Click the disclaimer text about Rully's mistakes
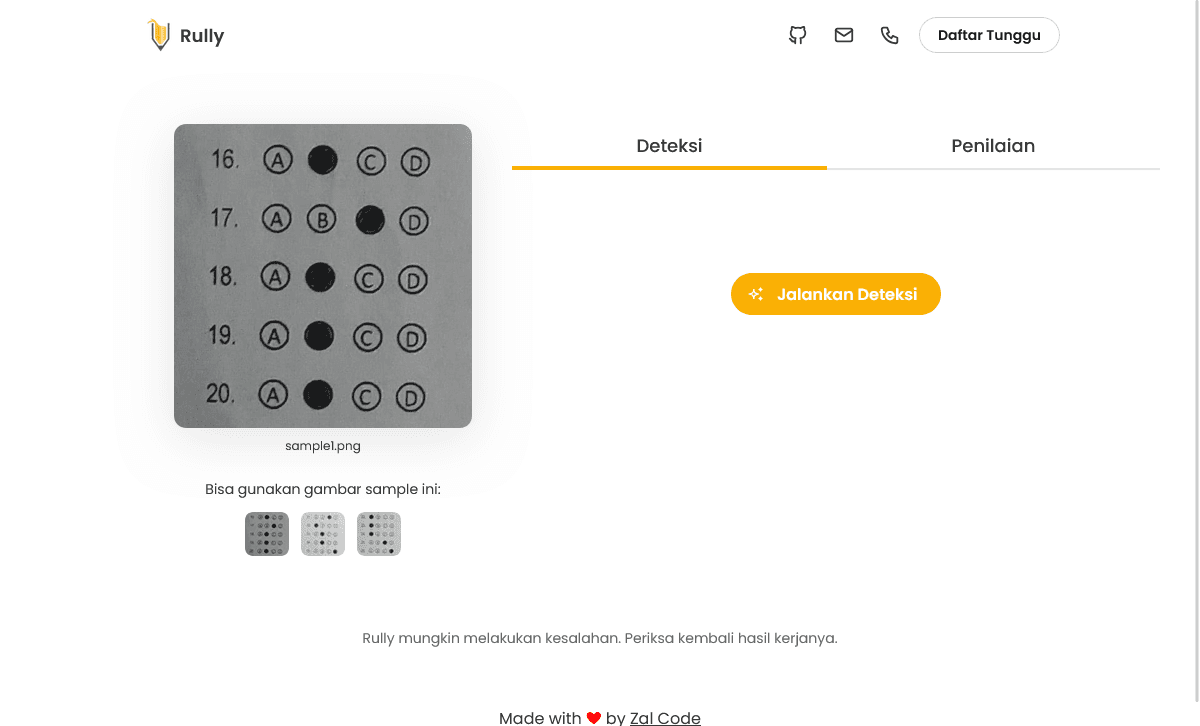1200x726 pixels. pyautogui.click(x=600, y=638)
